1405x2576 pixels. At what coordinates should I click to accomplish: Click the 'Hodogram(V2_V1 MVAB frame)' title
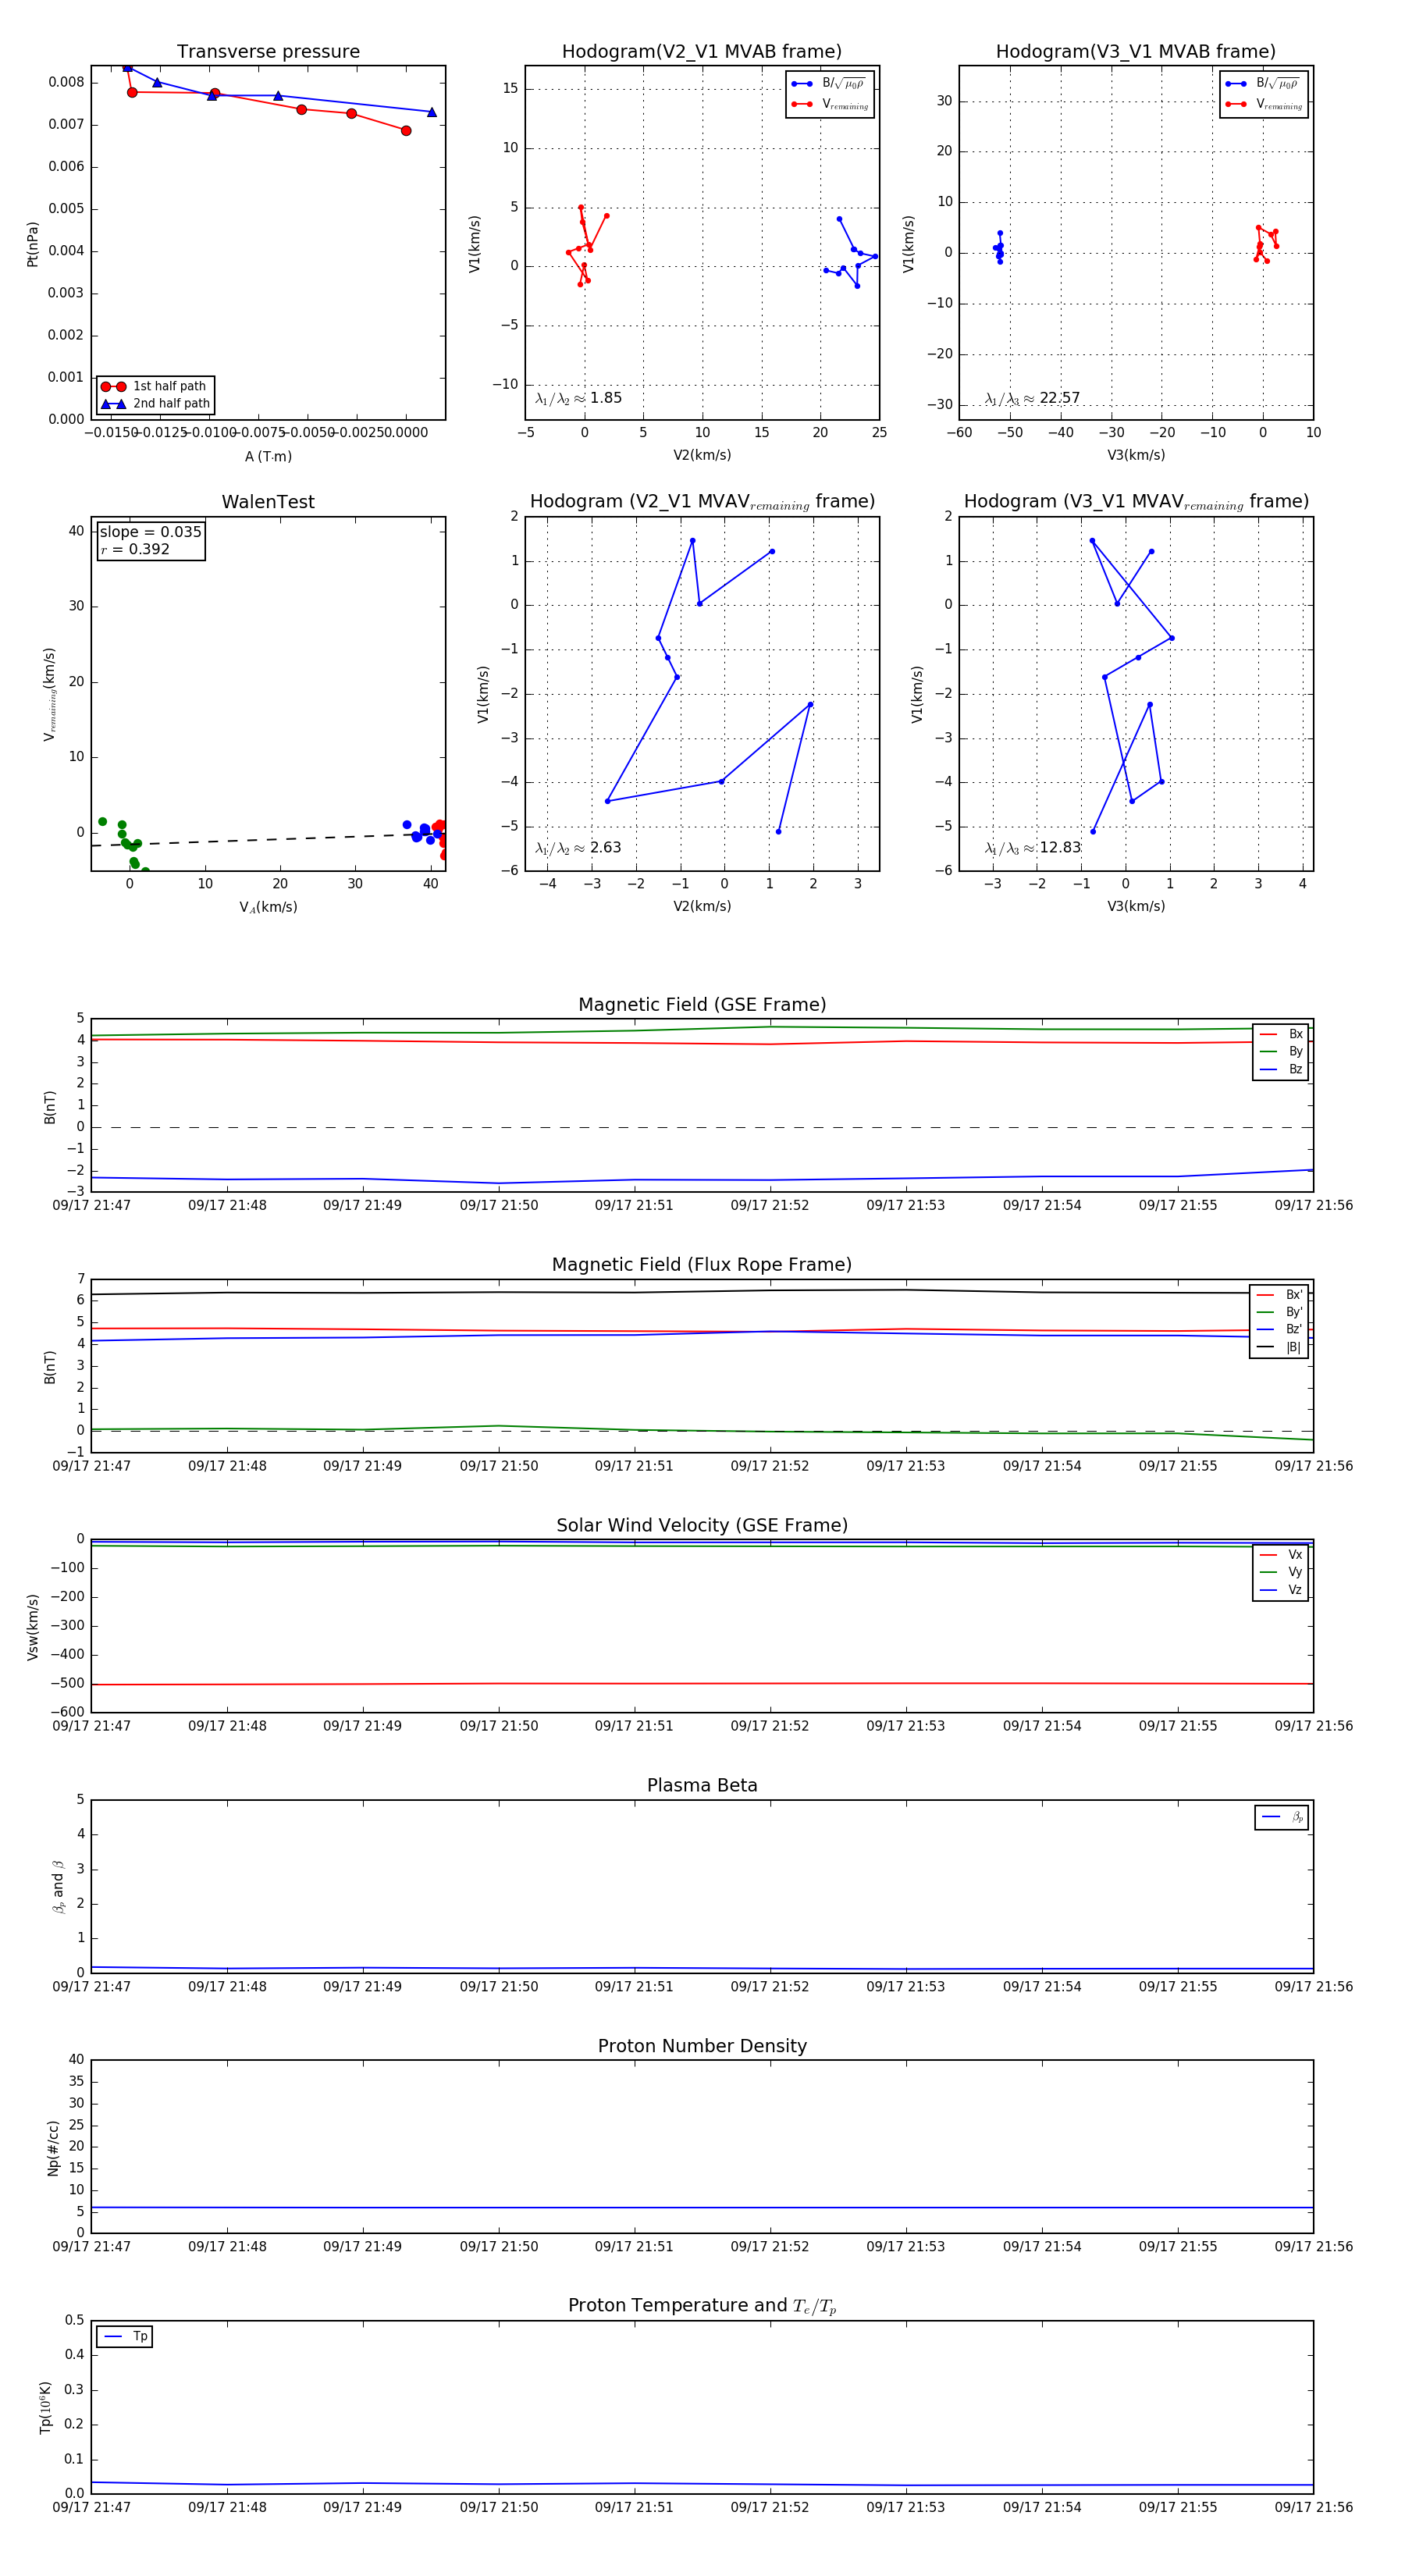tap(701, 51)
